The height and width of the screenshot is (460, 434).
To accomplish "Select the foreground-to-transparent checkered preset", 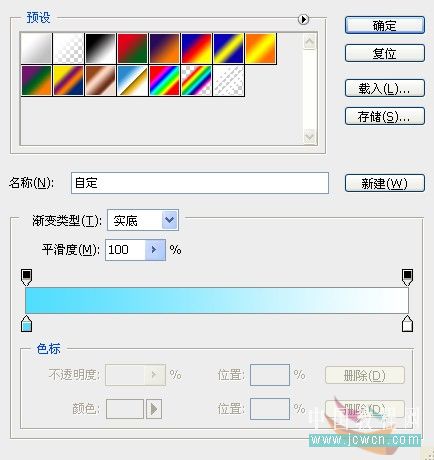I will pyautogui.click(x=68, y=48).
